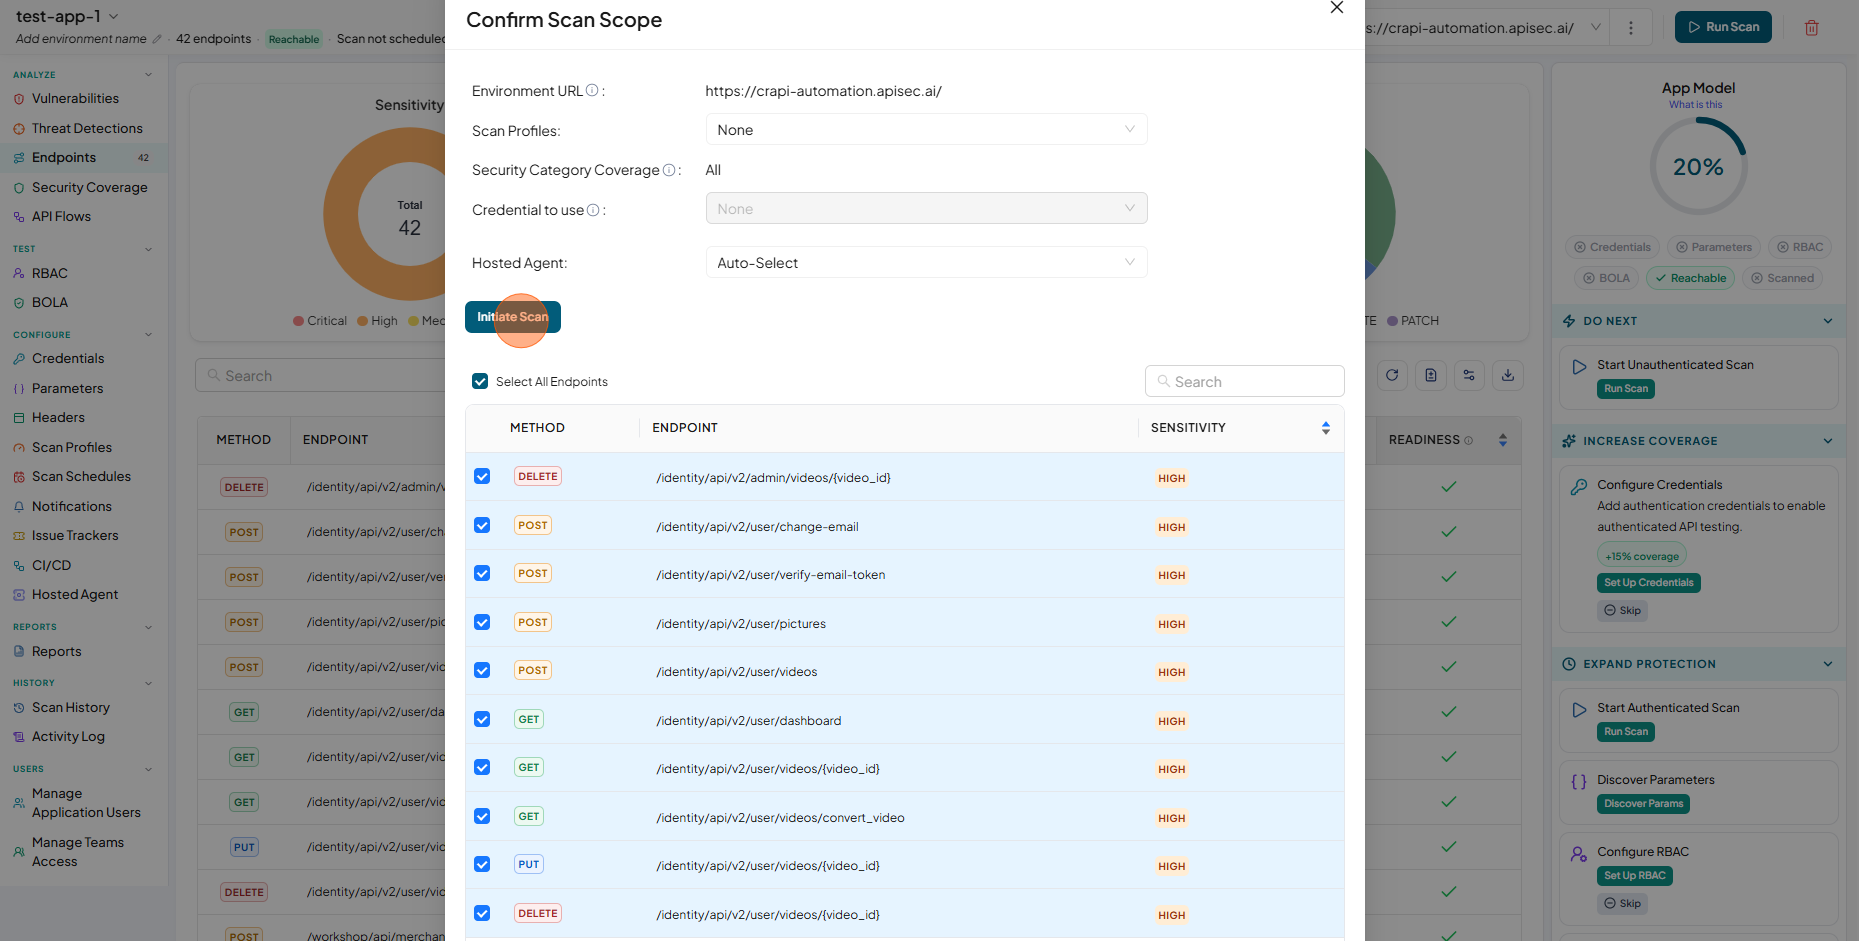Click the Threat Detections icon in the sidebar
Viewport: 1859px width, 941px height.
(x=19, y=129)
